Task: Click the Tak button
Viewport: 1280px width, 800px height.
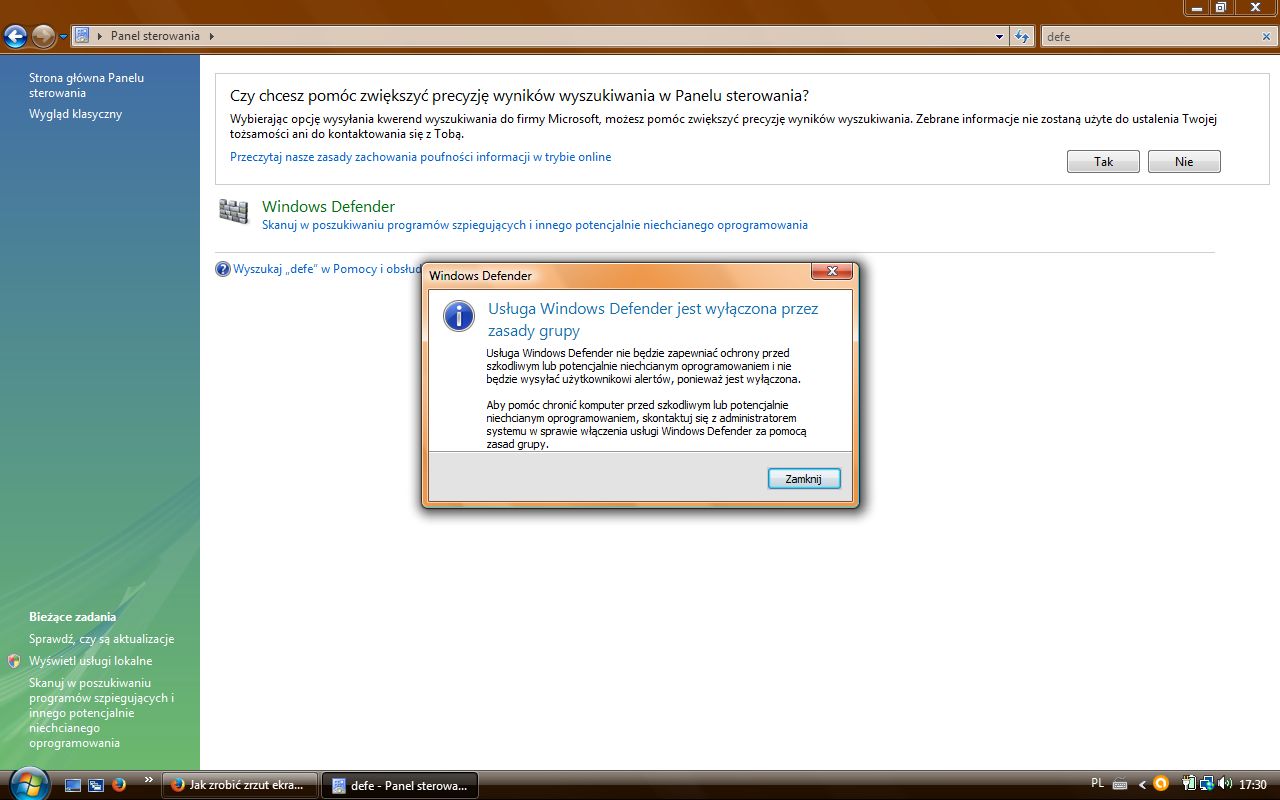Action: 1103,162
